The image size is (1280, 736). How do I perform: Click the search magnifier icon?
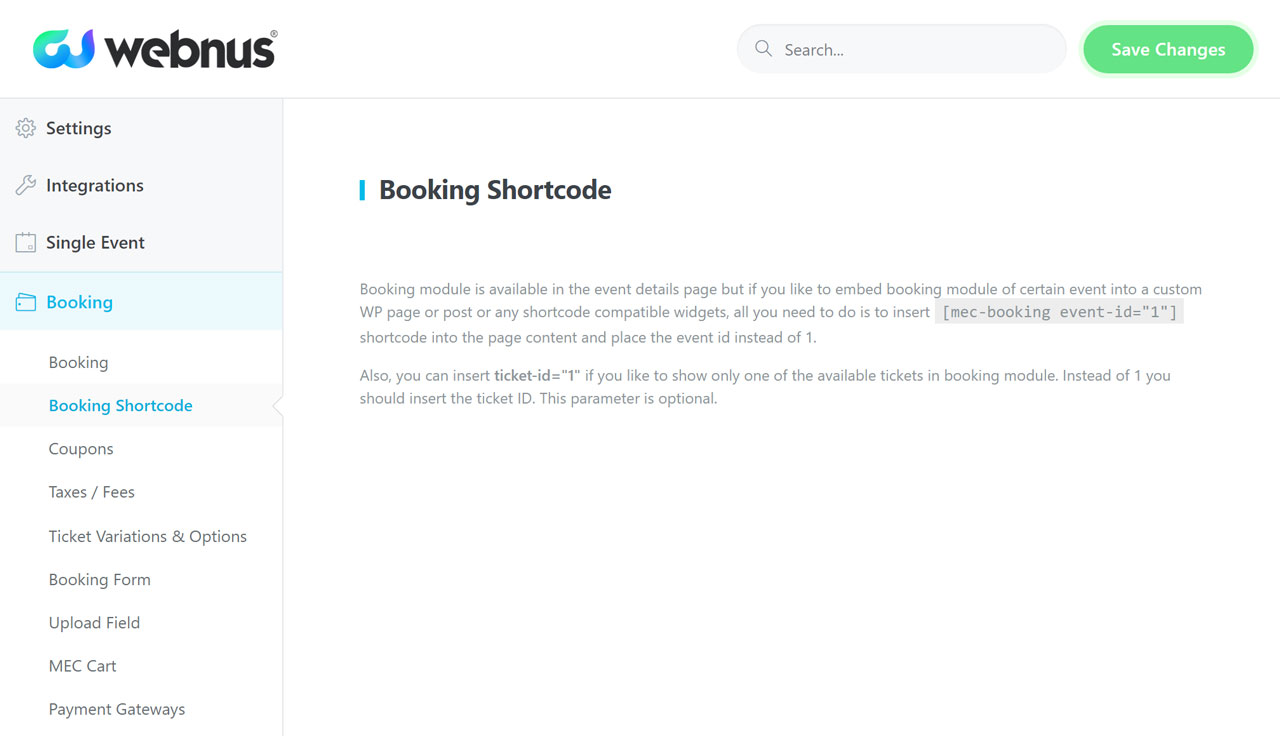pyautogui.click(x=763, y=49)
